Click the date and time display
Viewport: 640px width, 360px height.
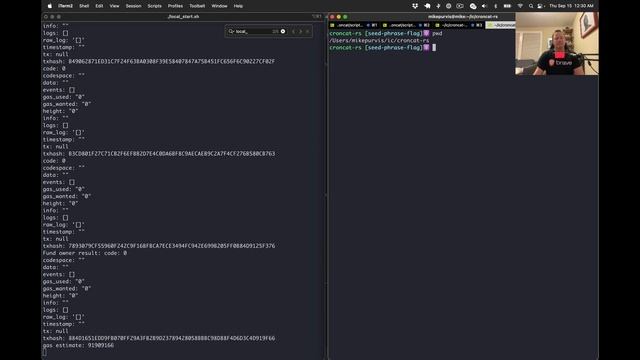coord(571,6)
